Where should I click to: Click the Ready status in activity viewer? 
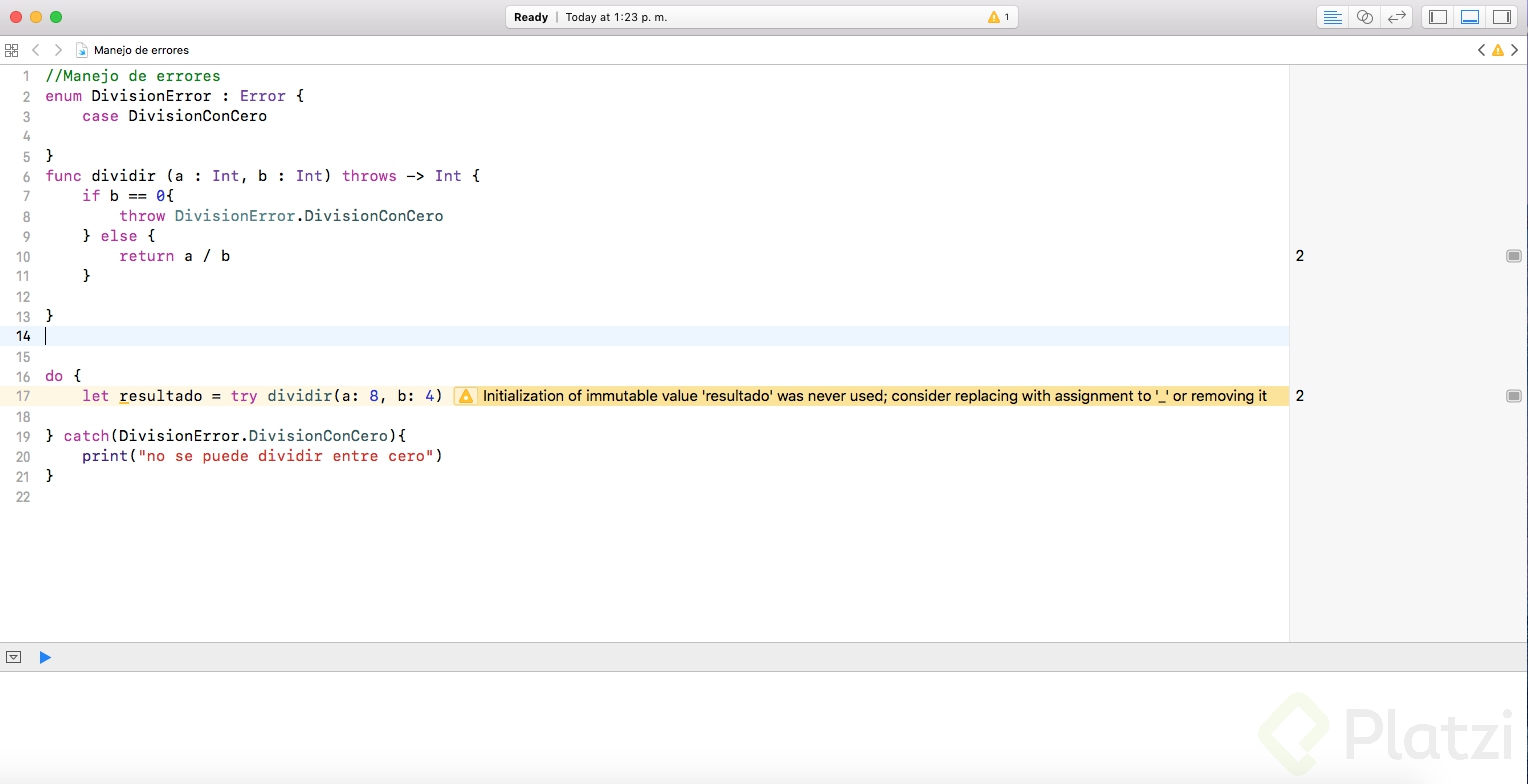point(531,17)
